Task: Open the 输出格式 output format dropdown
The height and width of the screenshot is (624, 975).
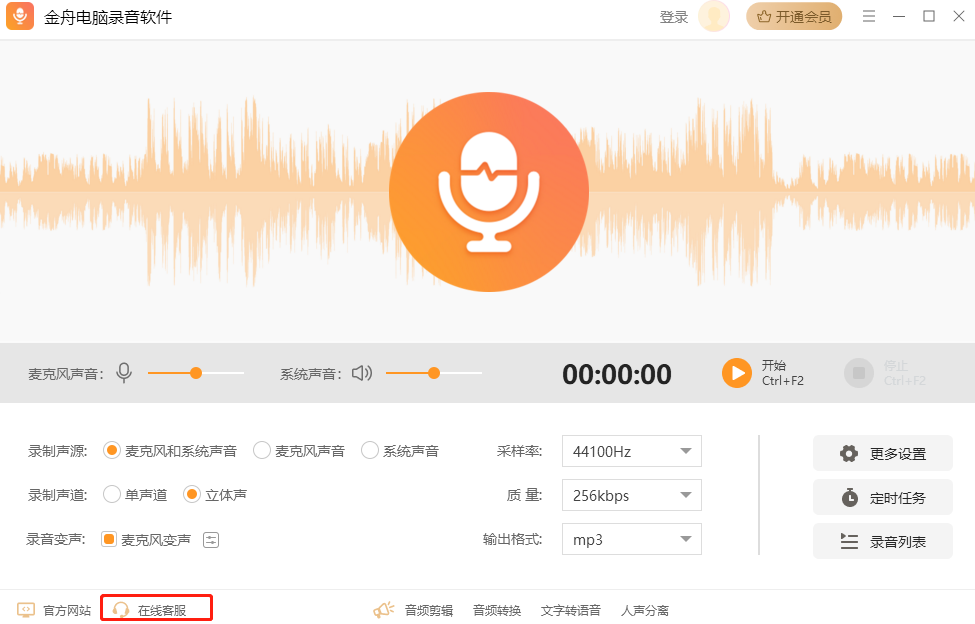Action: (631, 539)
